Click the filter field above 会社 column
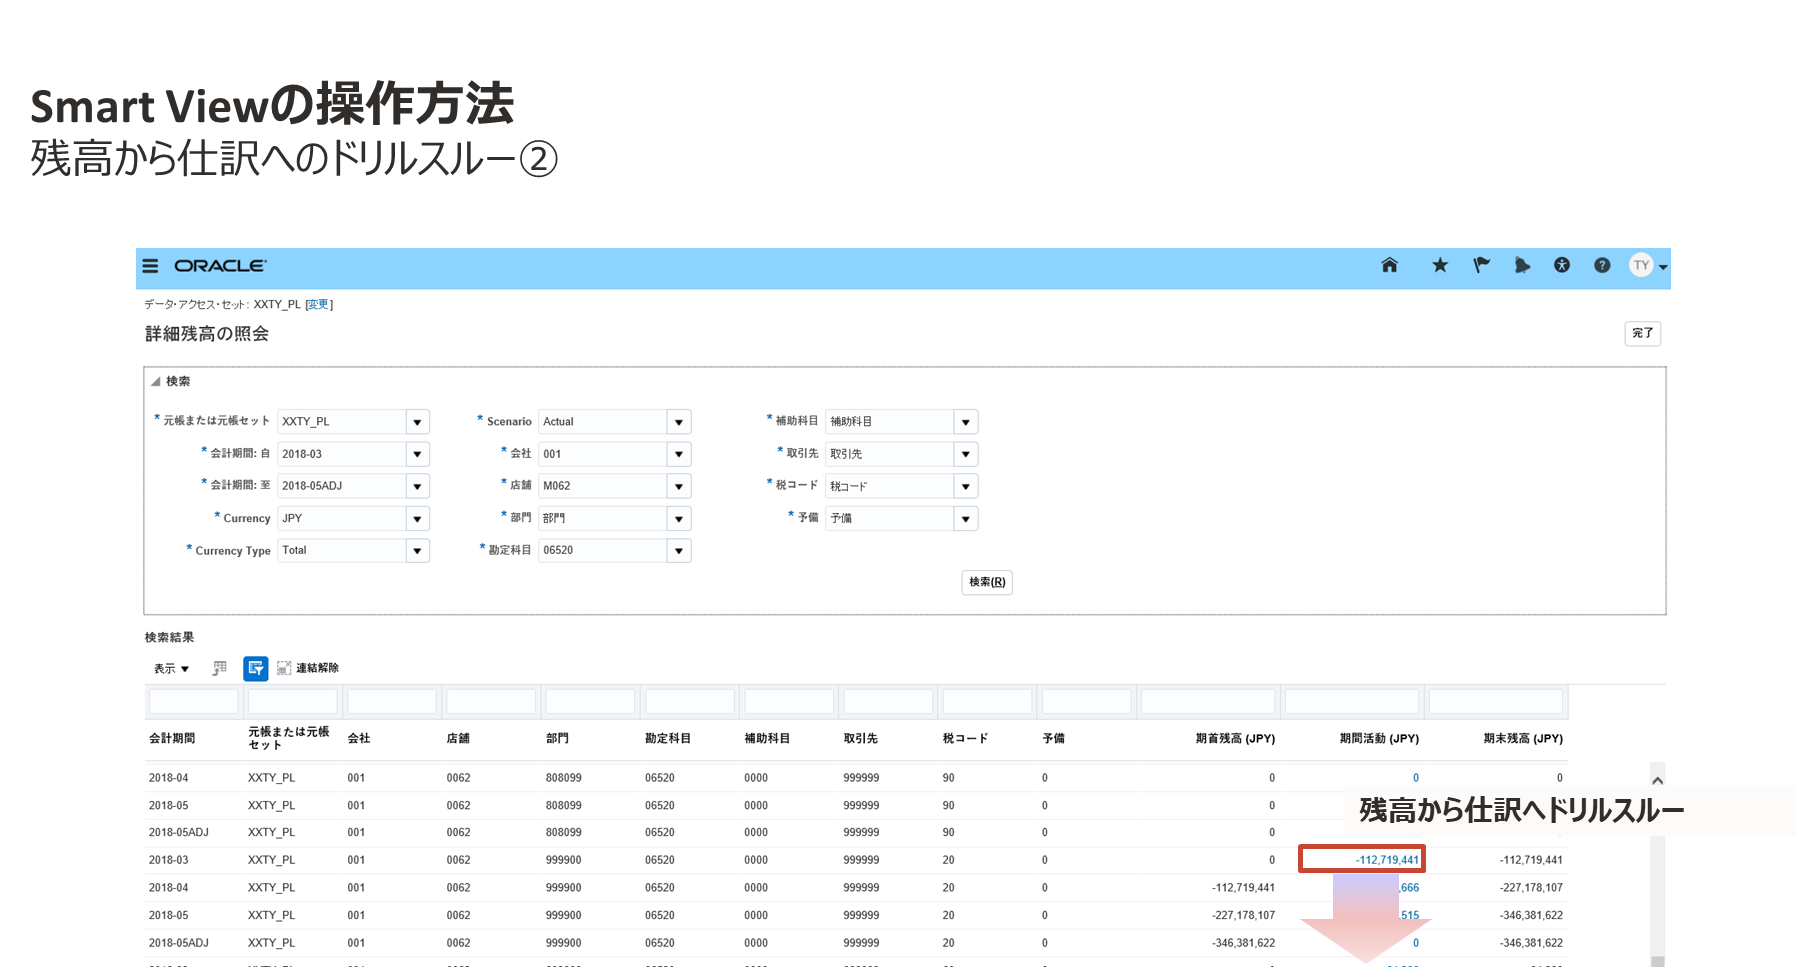Viewport: 1796px width, 967px height. (x=392, y=701)
